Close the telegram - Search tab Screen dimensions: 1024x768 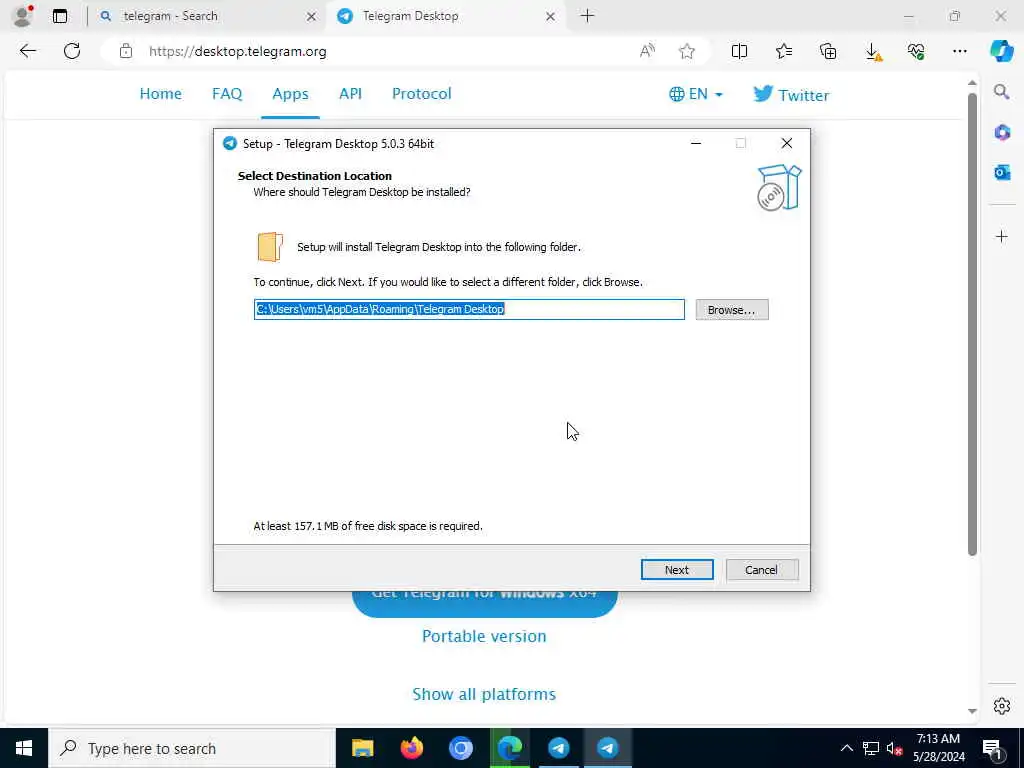(312, 16)
